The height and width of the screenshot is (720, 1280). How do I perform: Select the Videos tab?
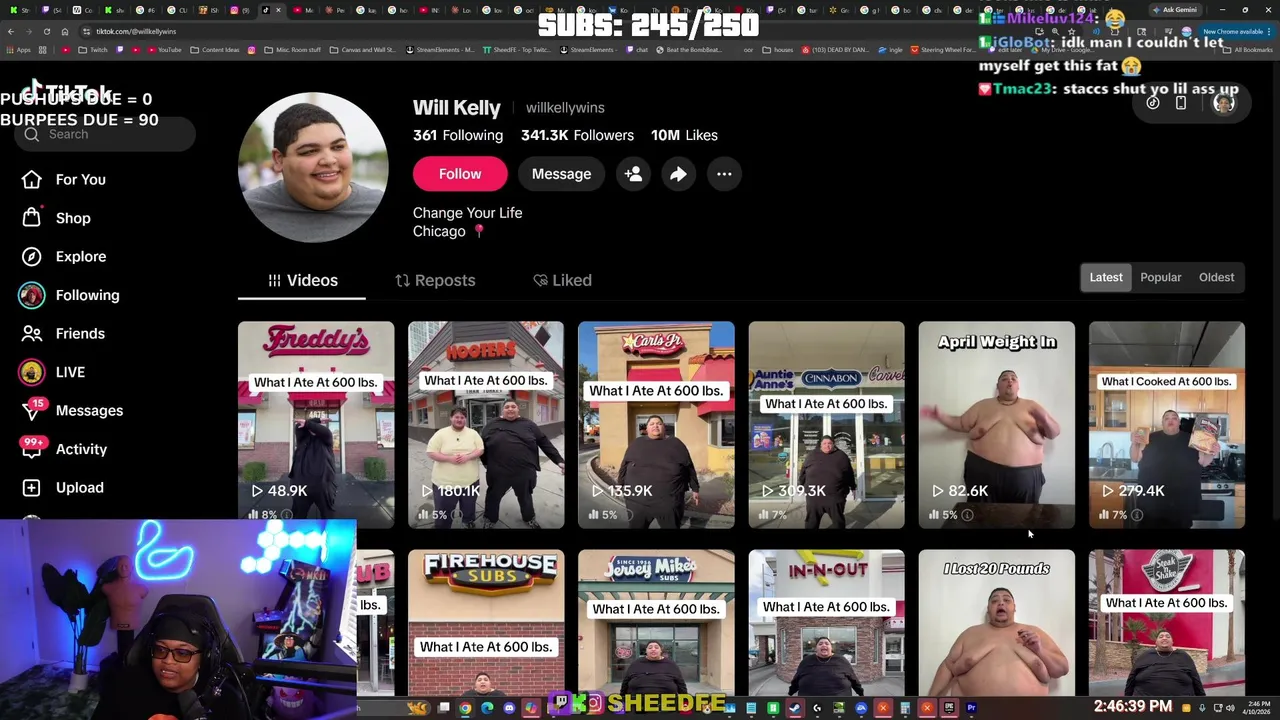[302, 281]
